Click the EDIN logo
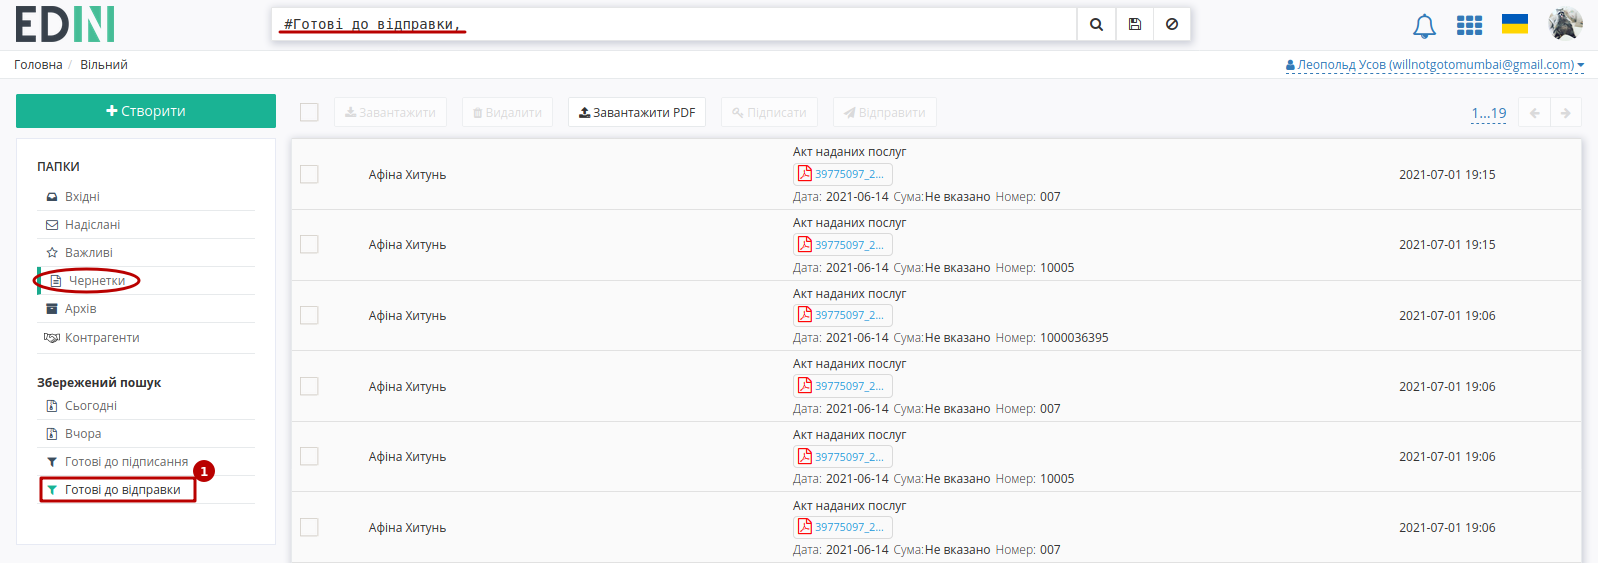 (65, 24)
